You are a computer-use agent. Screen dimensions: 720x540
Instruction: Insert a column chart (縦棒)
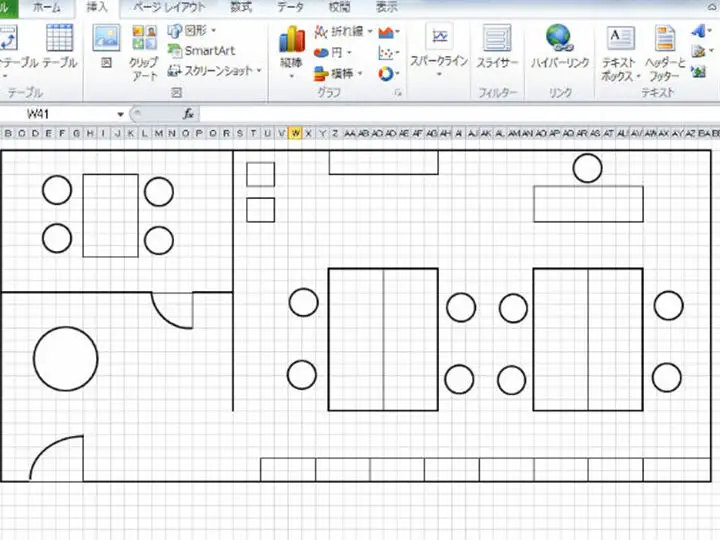click(x=291, y=48)
